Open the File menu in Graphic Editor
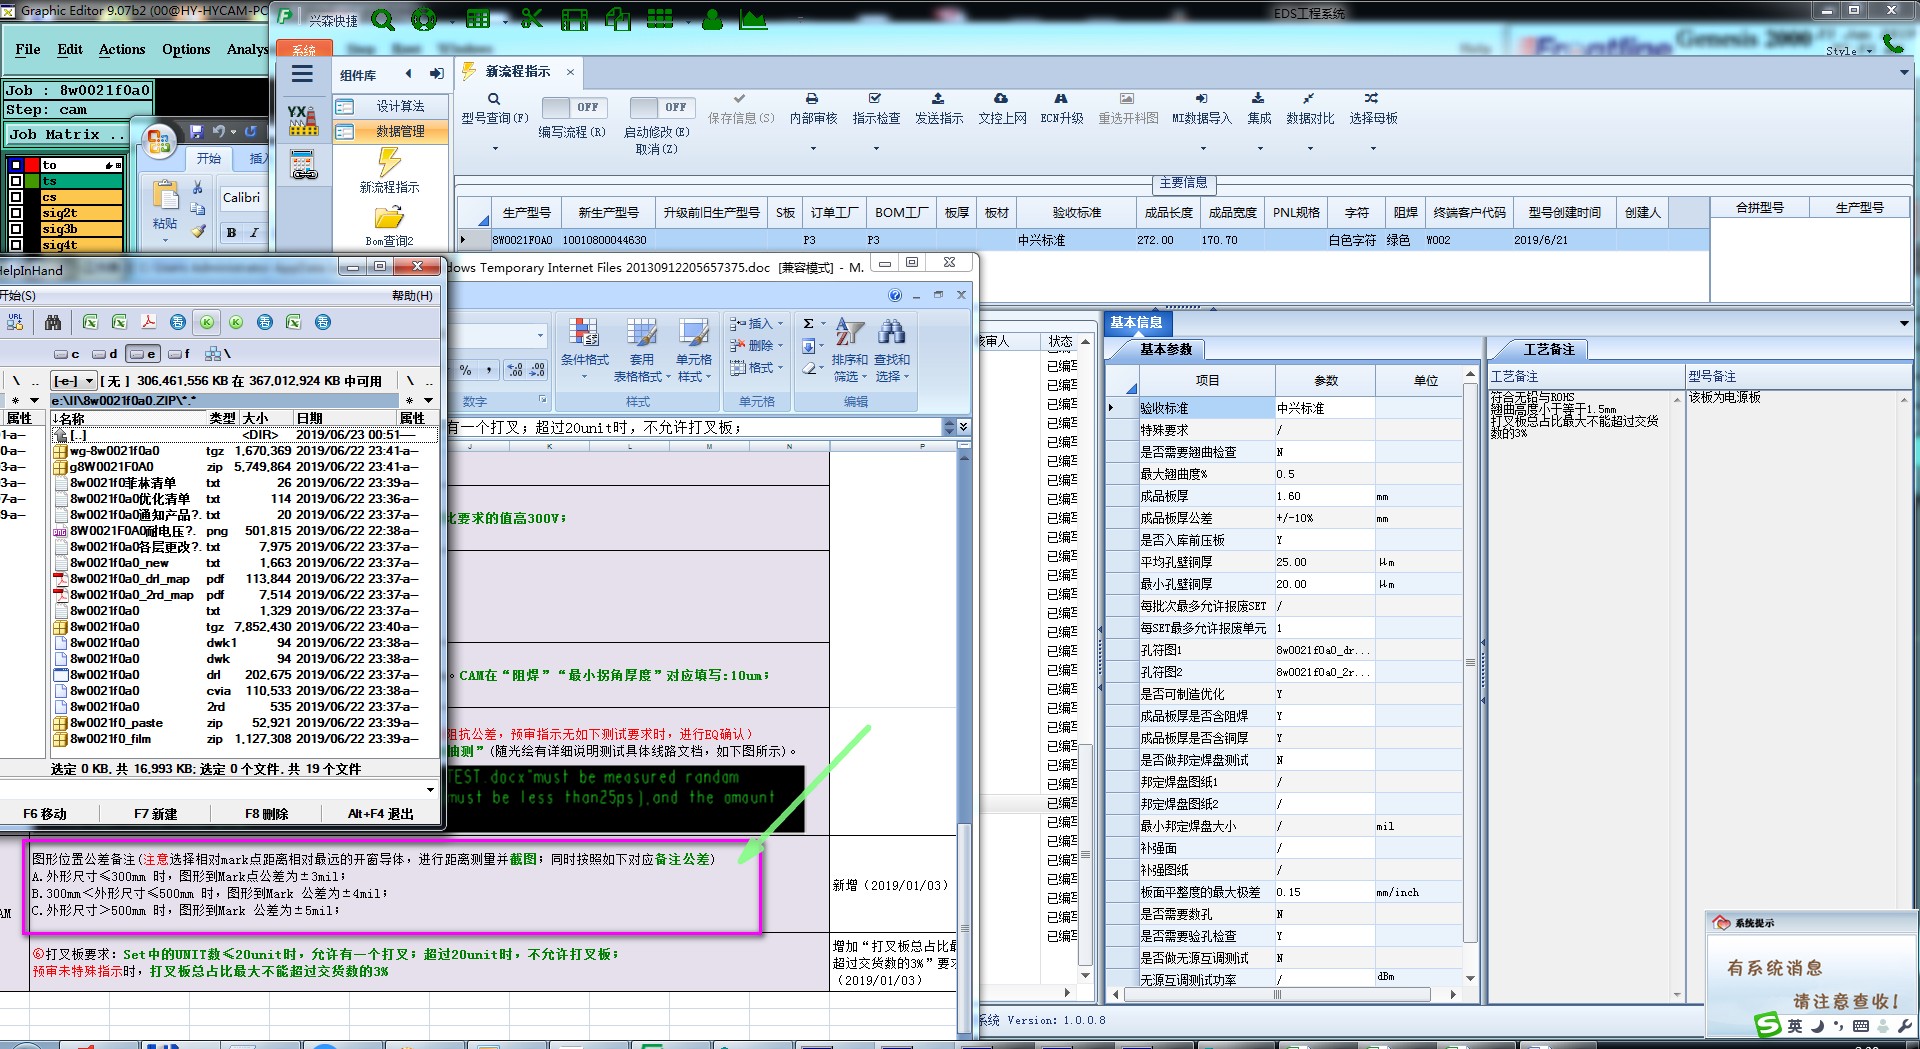 (x=28, y=49)
